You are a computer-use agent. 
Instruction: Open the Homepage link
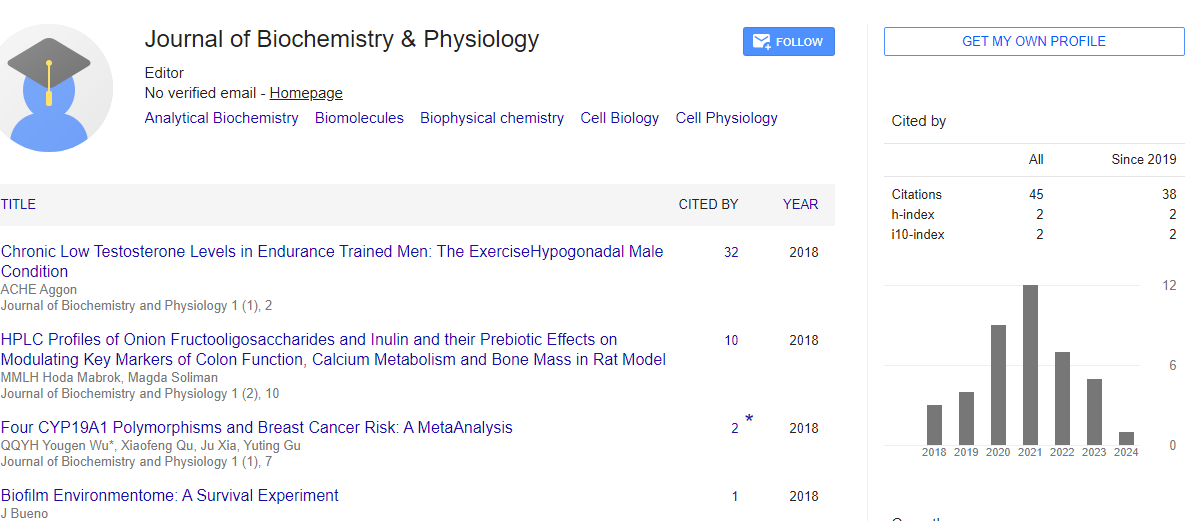306,93
